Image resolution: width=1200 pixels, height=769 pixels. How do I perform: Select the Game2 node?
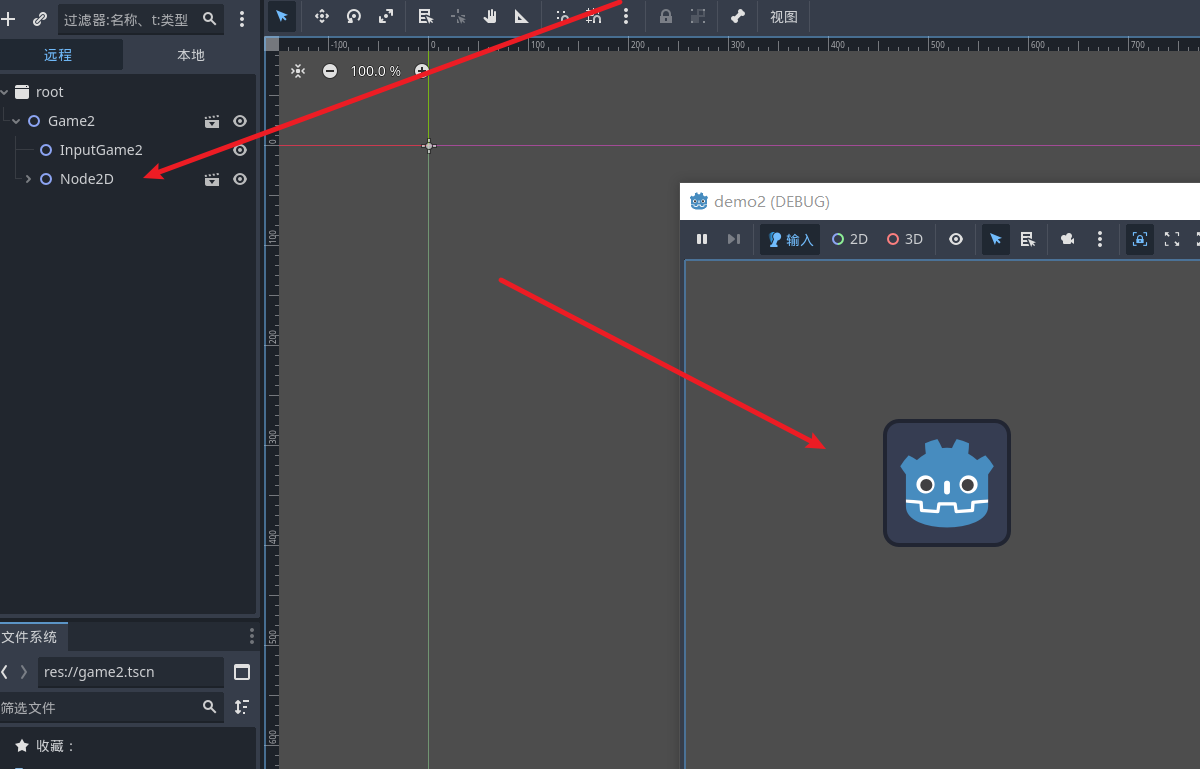click(71, 121)
